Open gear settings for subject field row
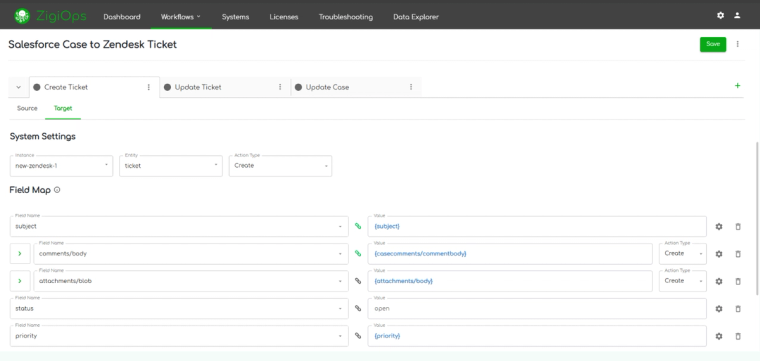The image size is (760, 361). click(719, 226)
